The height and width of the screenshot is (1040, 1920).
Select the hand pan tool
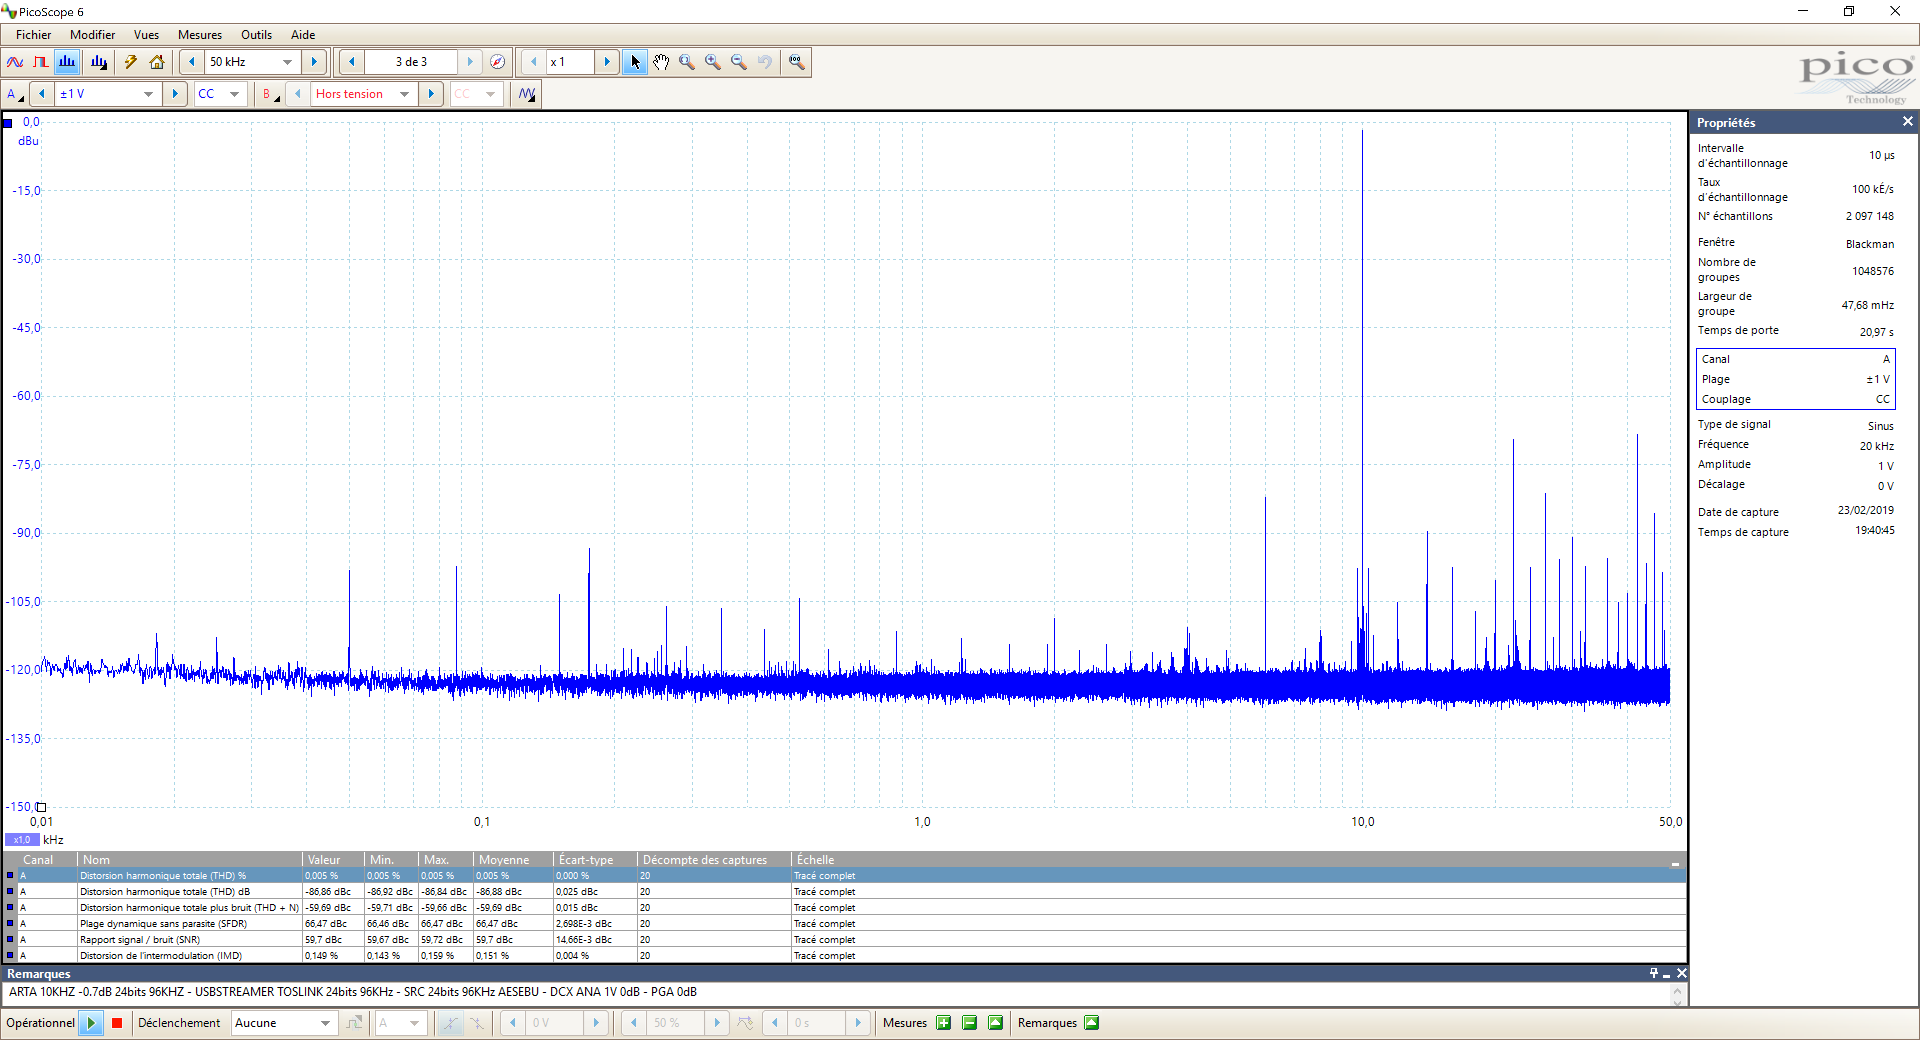tap(661, 62)
